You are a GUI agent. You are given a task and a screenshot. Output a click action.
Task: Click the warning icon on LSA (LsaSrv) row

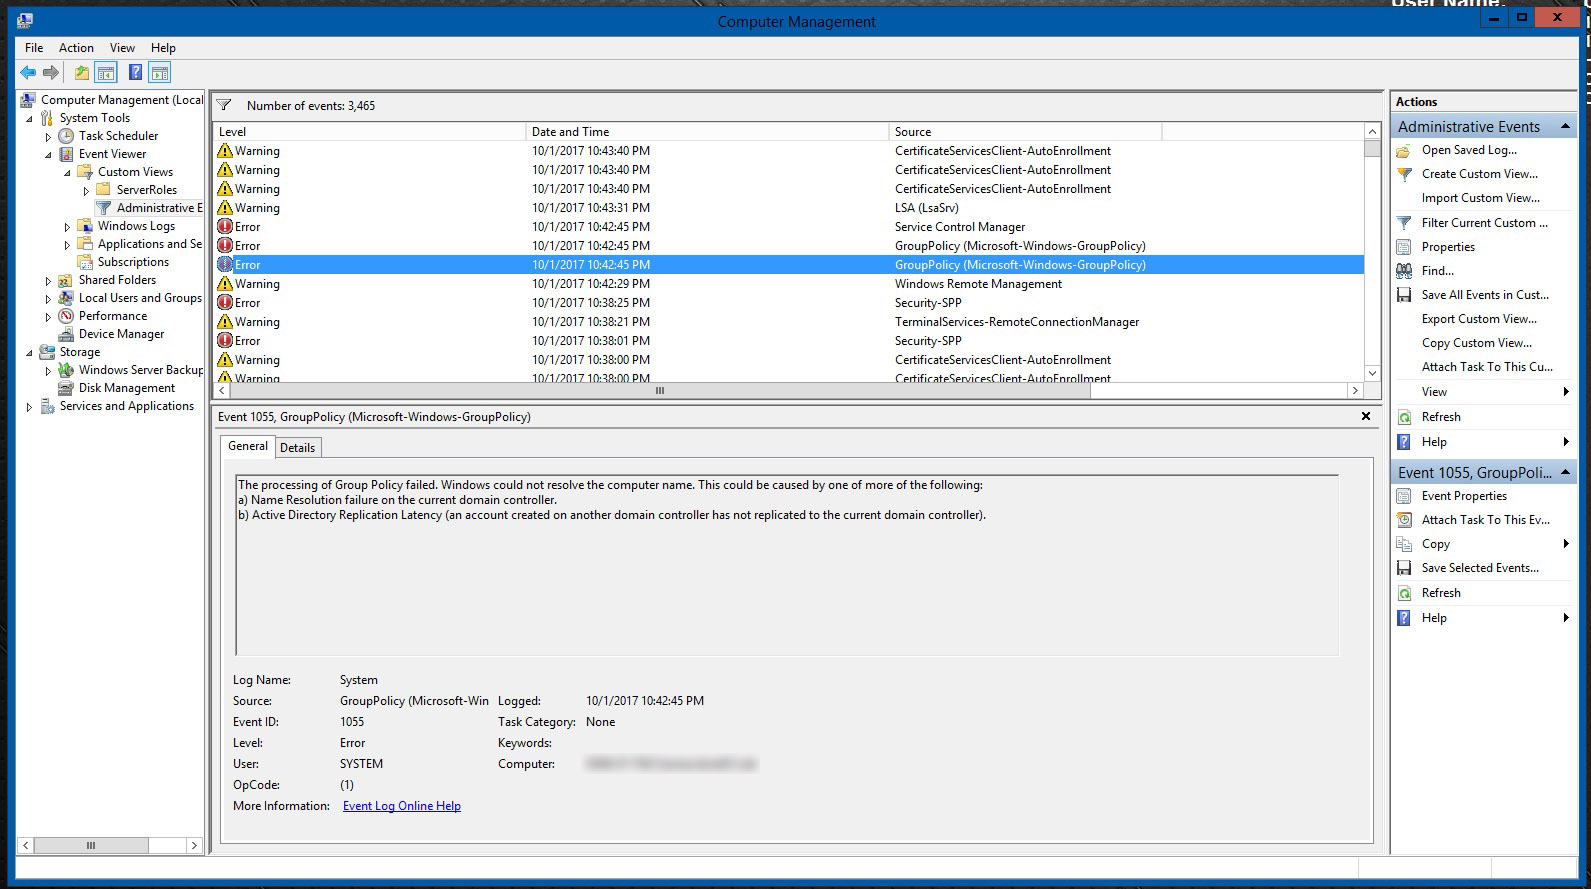click(x=225, y=208)
